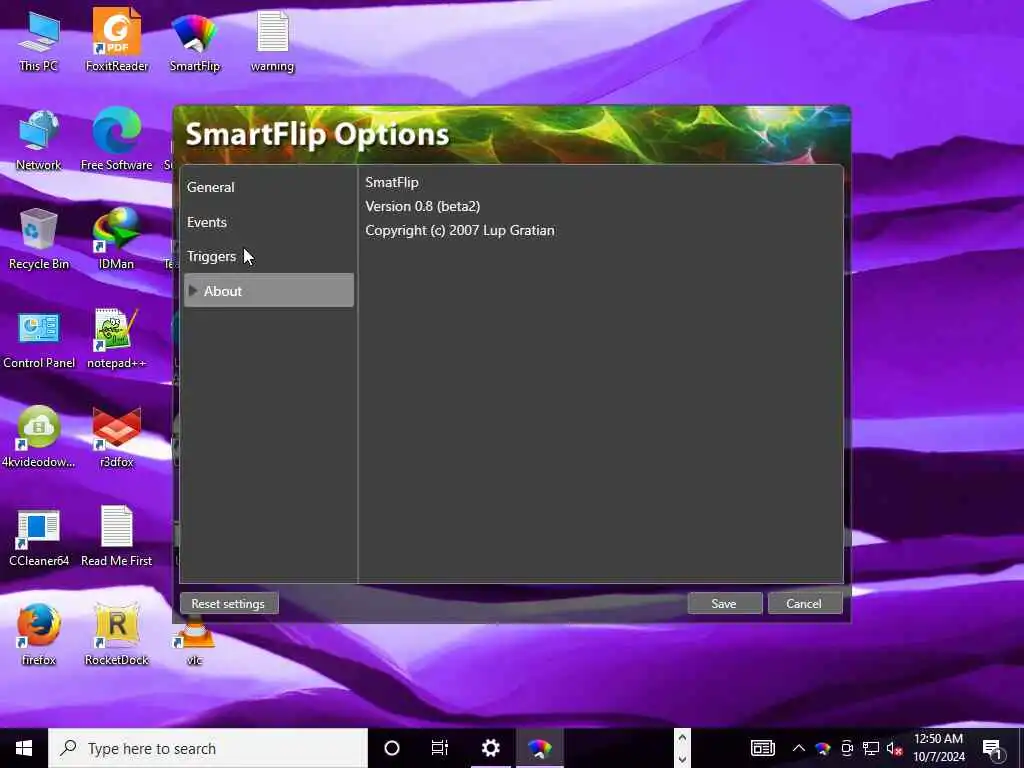The width and height of the screenshot is (1024, 768).
Task: Select the SmartFlip desktop shortcut
Action: coord(195,40)
